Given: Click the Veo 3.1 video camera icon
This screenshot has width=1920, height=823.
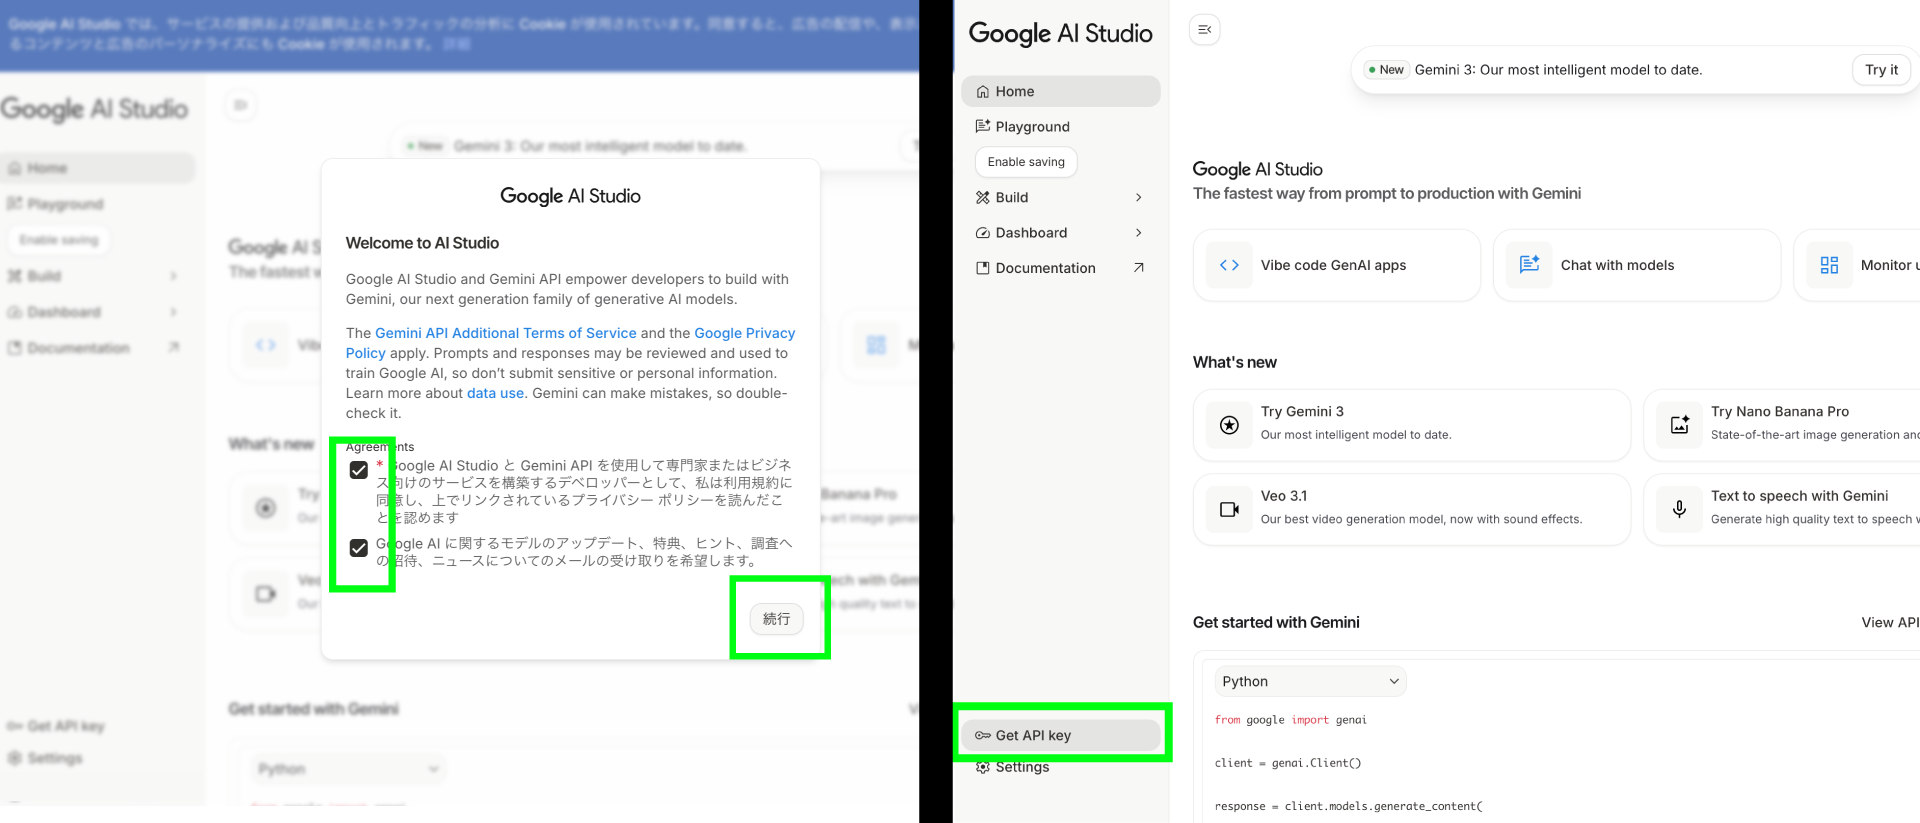Looking at the screenshot, I should pyautogui.click(x=1229, y=510).
